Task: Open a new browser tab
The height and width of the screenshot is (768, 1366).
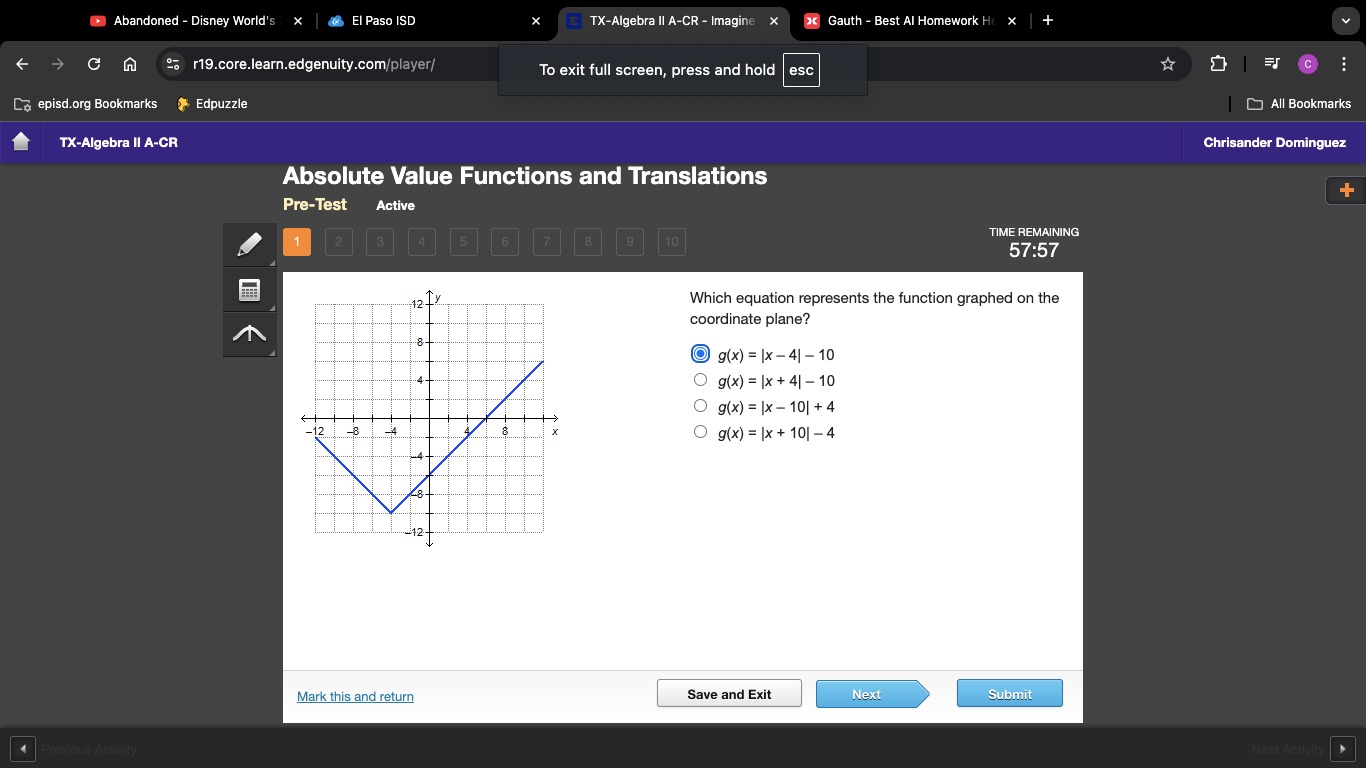Action: click(1048, 20)
